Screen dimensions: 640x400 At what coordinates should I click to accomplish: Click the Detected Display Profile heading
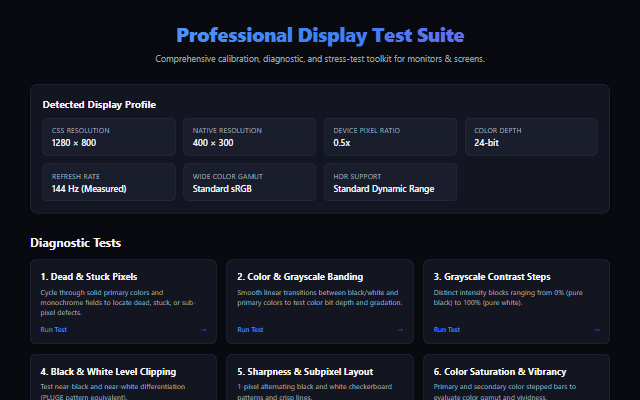99,105
